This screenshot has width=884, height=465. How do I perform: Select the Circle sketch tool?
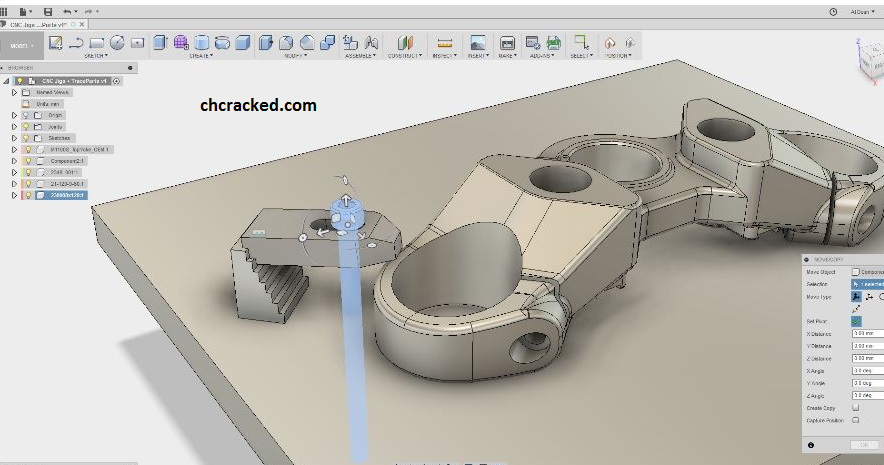(117, 43)
